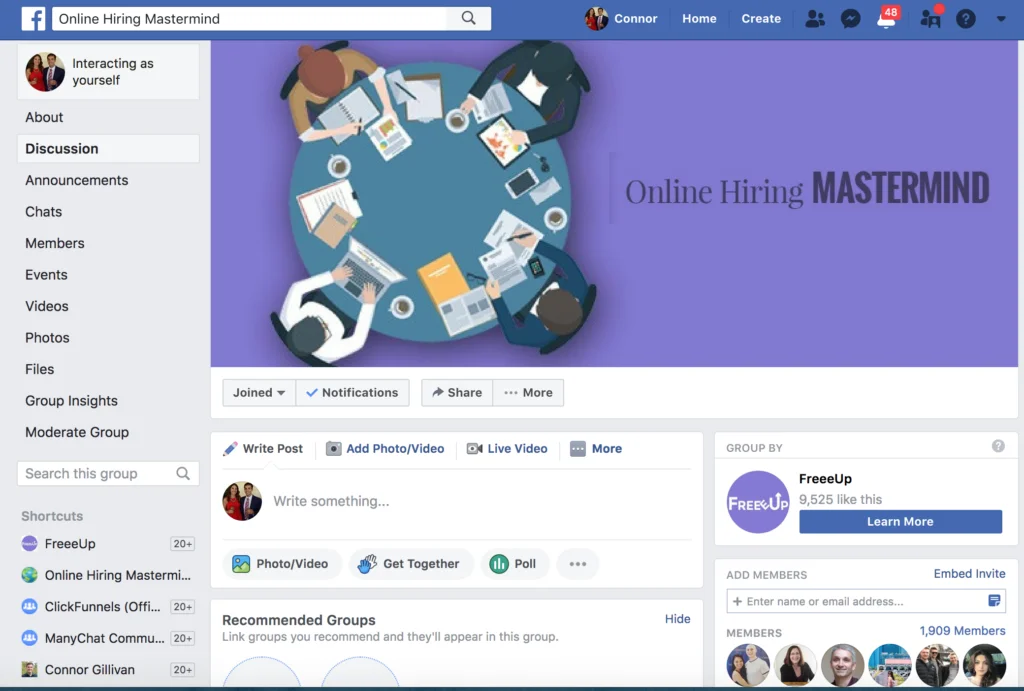Click the Live Video camera icon
The height and width of the screenshot is (691, 1024).
pyautogui.click(x=475, y=449)
